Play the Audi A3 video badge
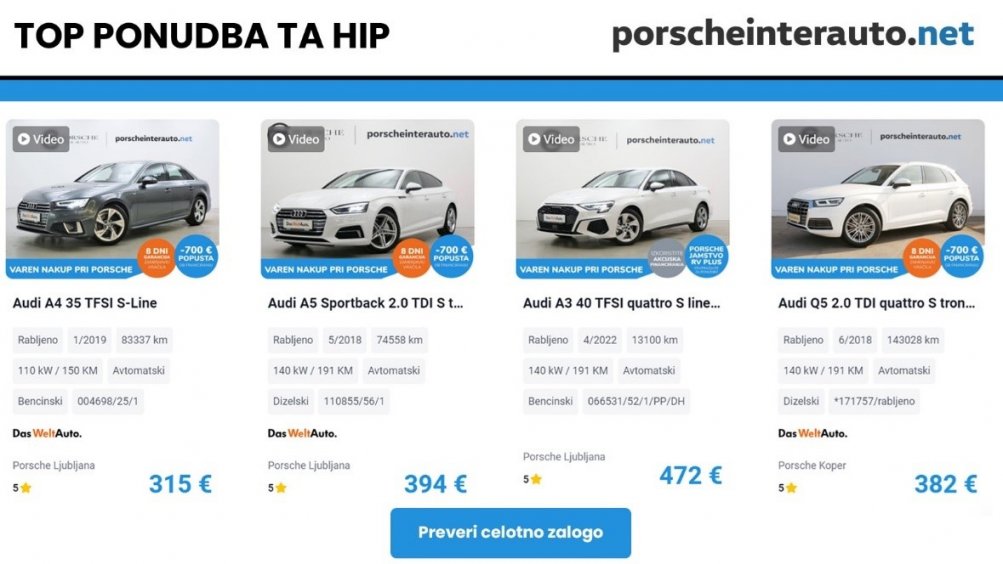The height and width of the screenshot is (564, 1003). 551,139
